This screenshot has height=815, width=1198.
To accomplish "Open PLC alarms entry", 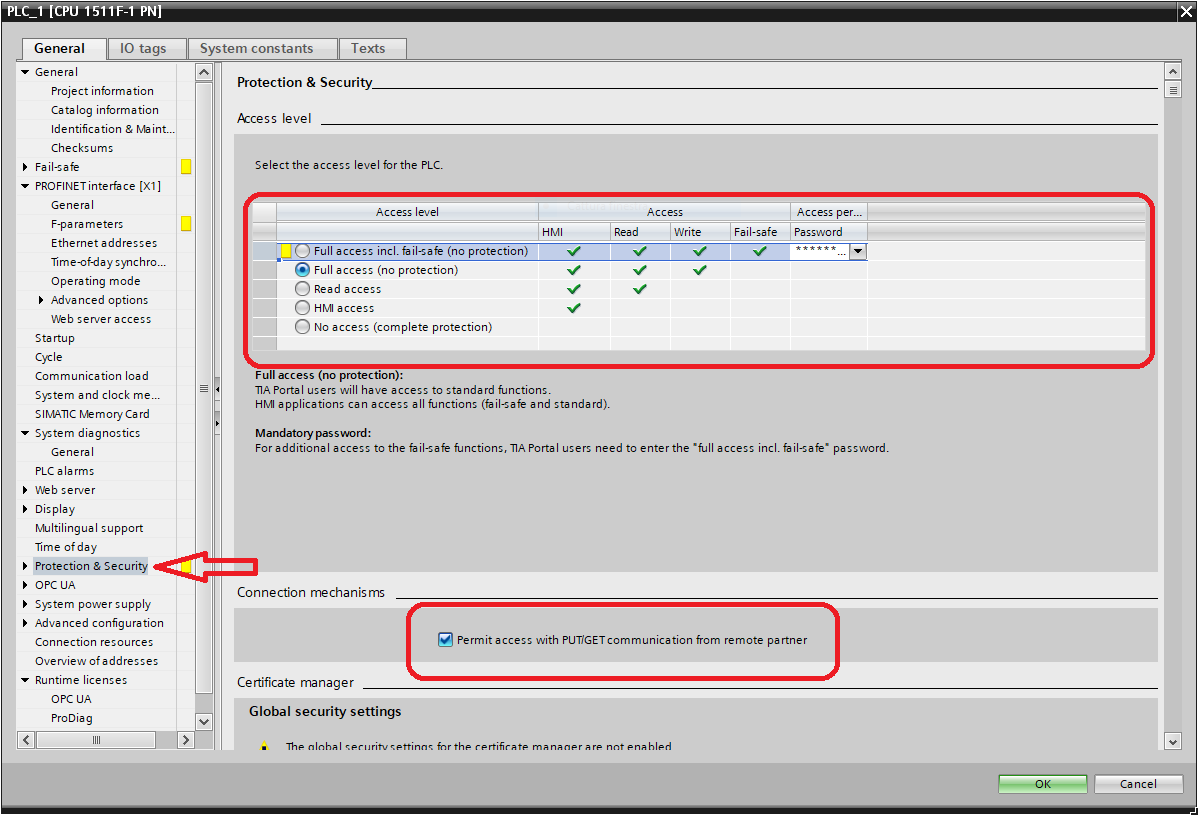I will [65, 471].
